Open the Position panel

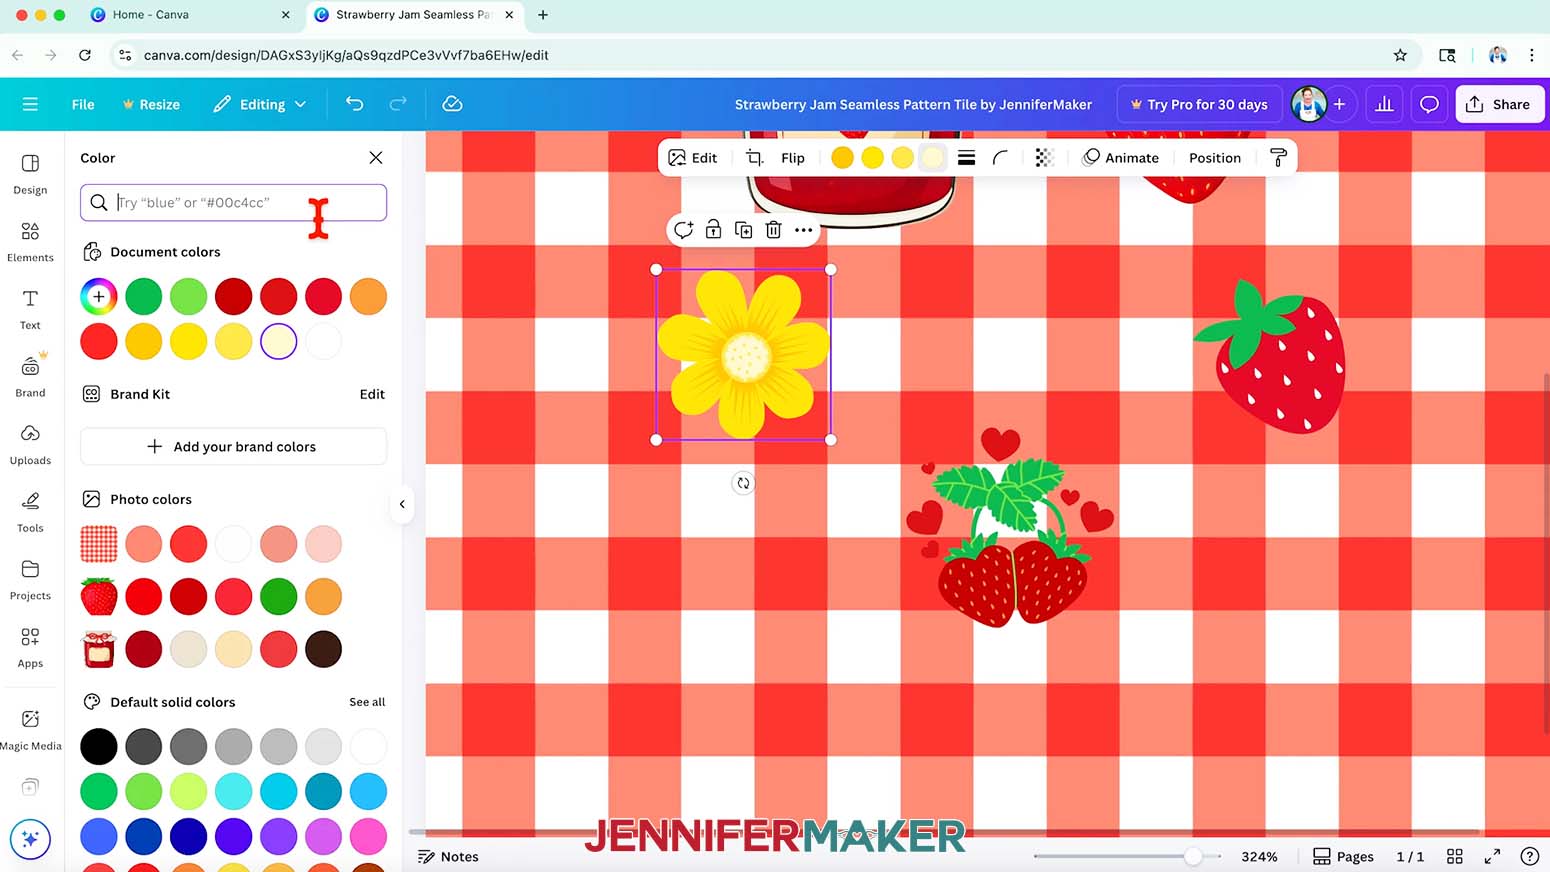click(1215, 158)
